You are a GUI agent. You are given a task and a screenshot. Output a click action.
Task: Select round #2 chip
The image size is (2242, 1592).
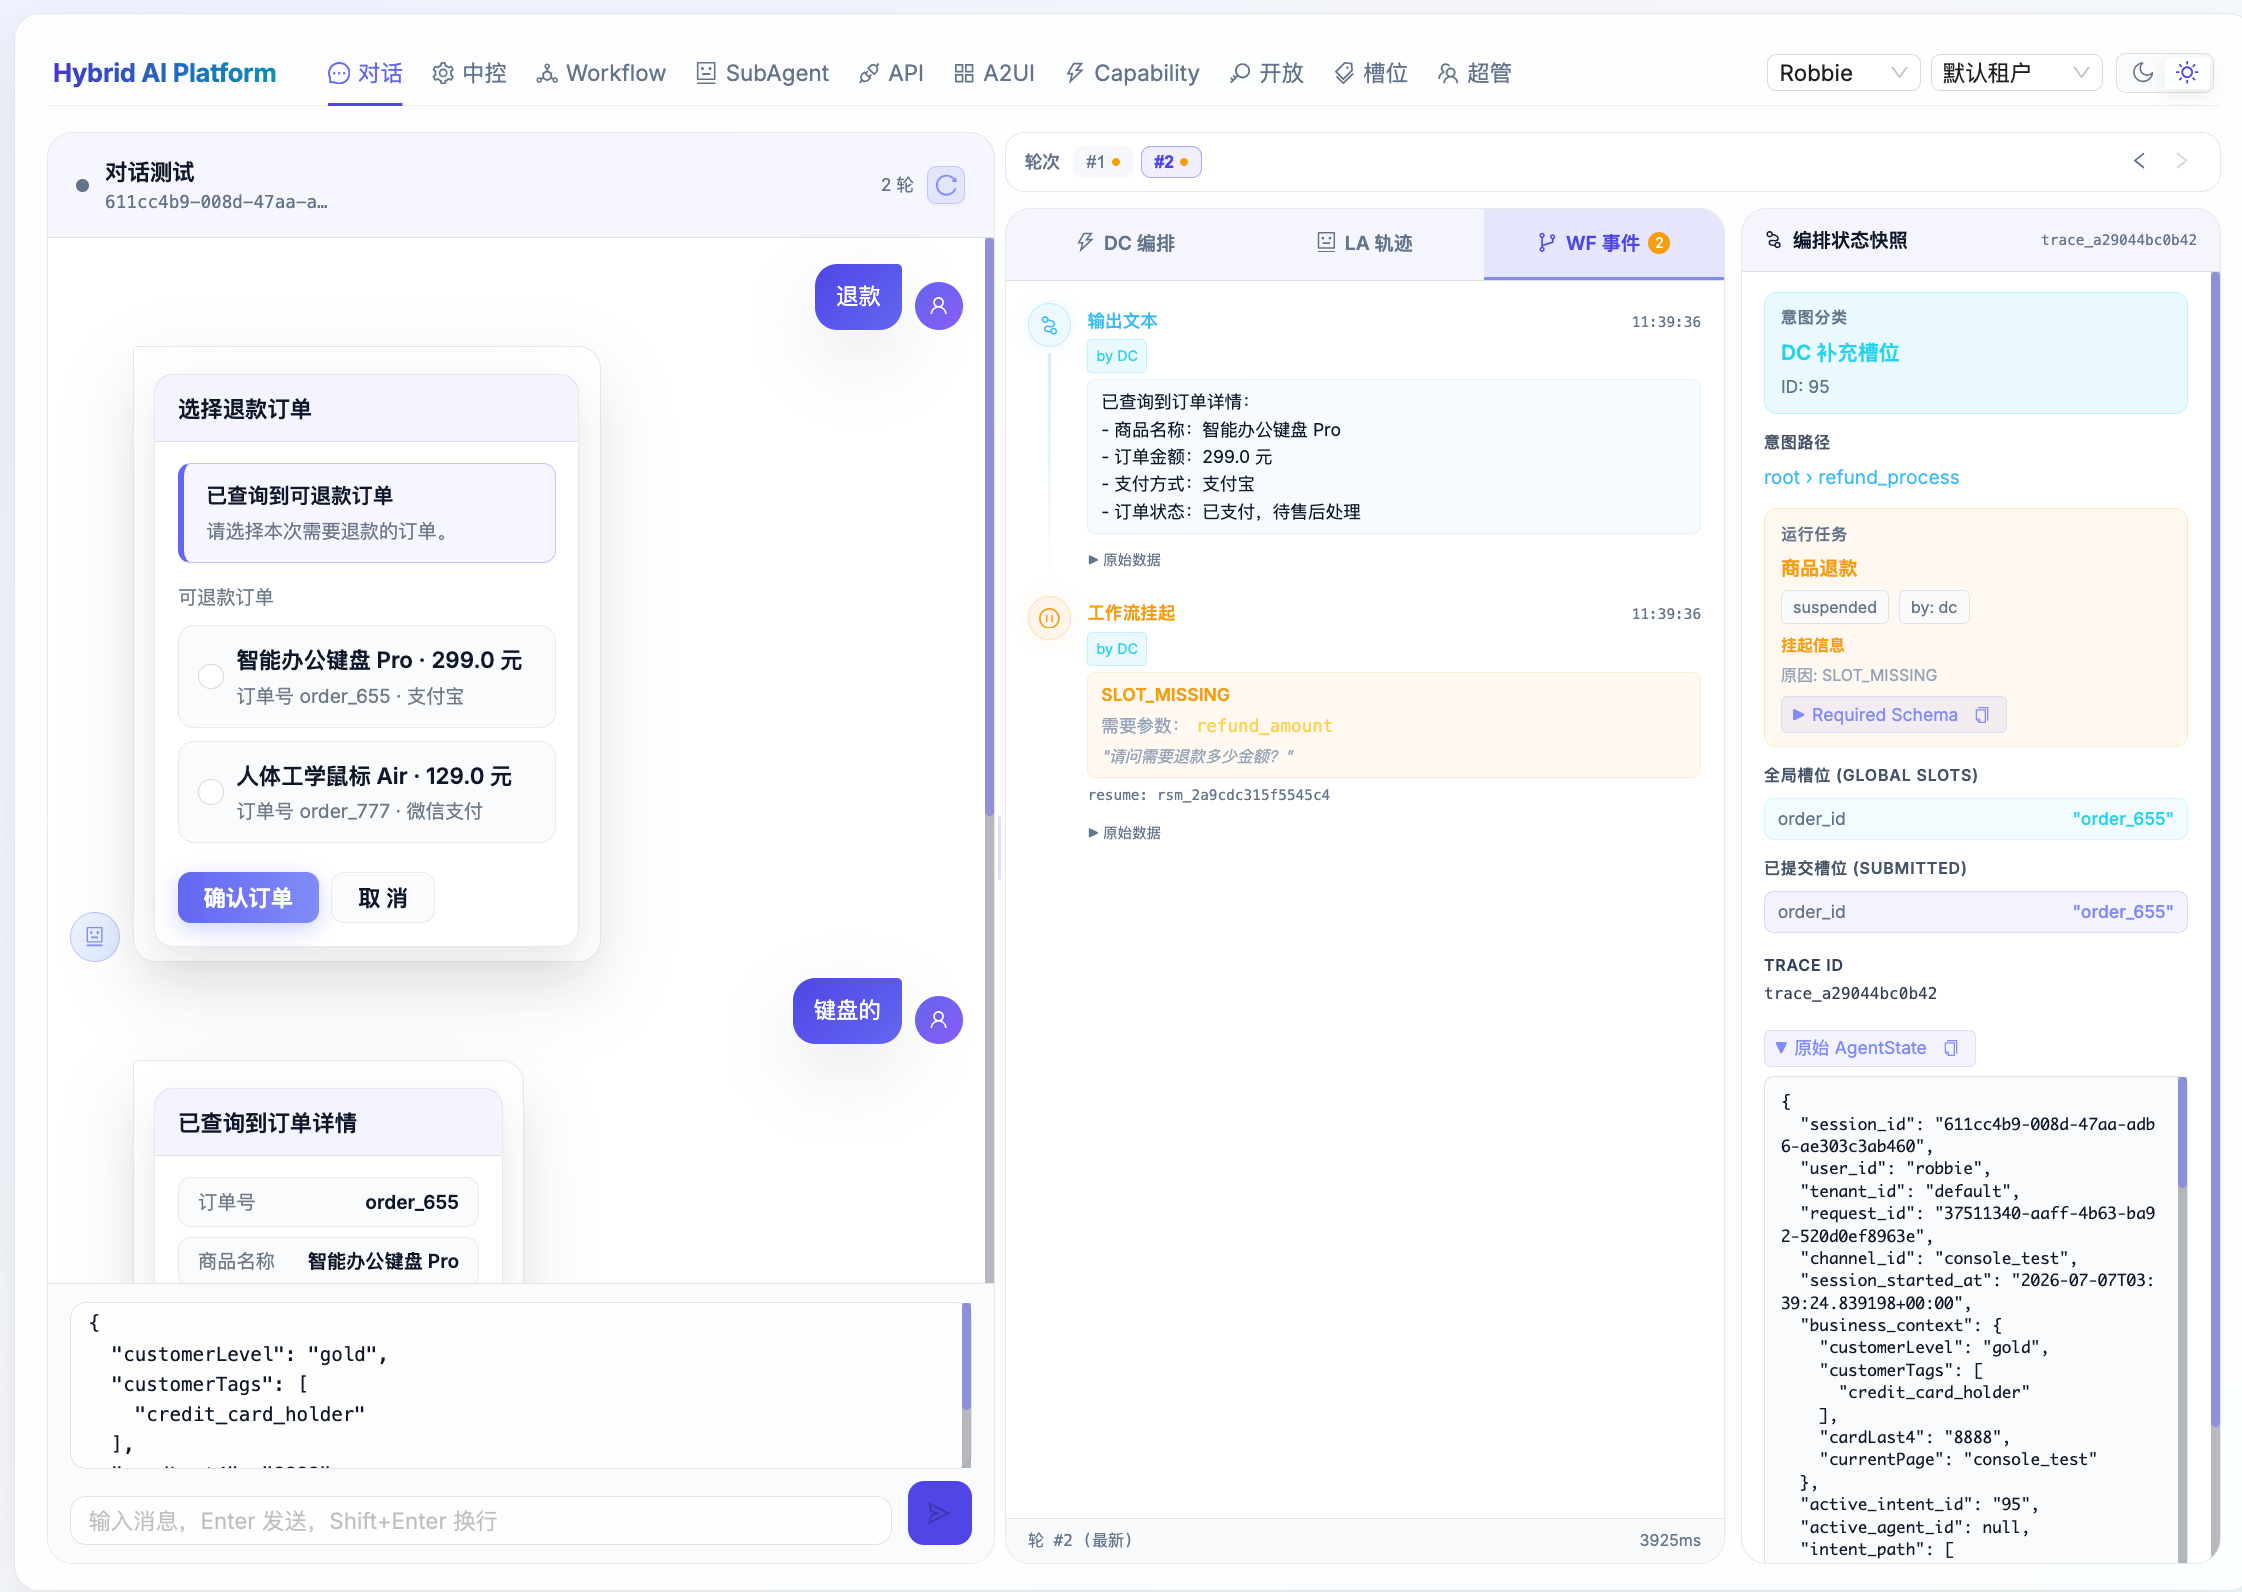1171,162
